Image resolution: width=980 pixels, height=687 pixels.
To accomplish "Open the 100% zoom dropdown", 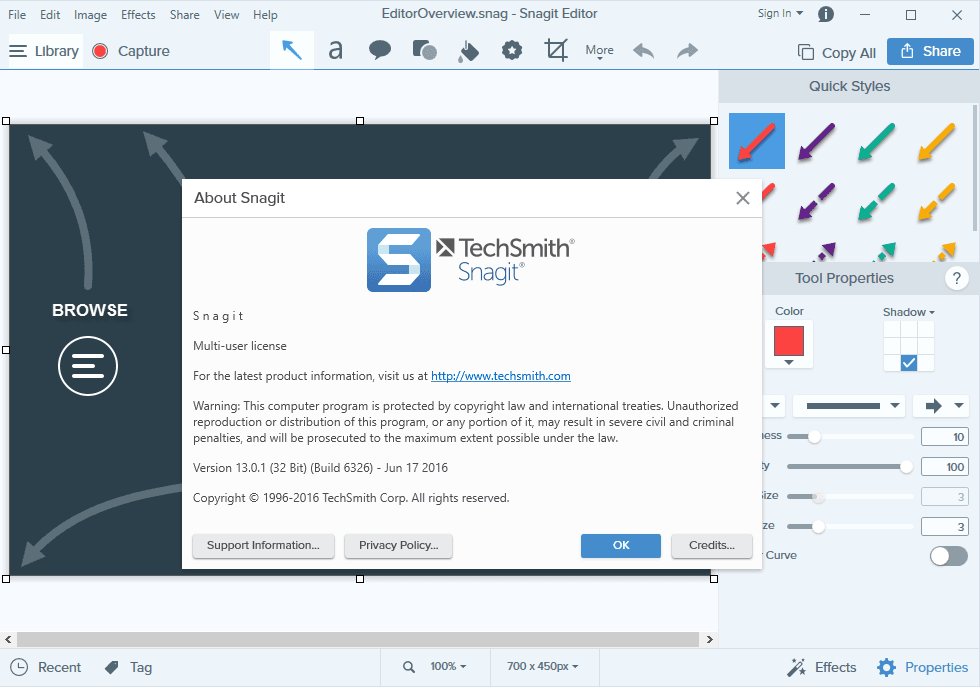I will click(447, 667).
